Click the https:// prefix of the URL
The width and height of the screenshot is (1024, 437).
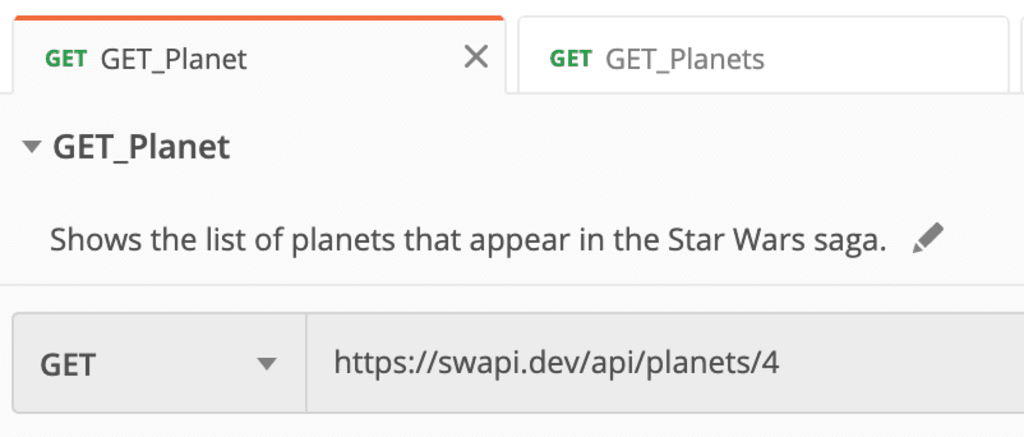pos(370,362)
